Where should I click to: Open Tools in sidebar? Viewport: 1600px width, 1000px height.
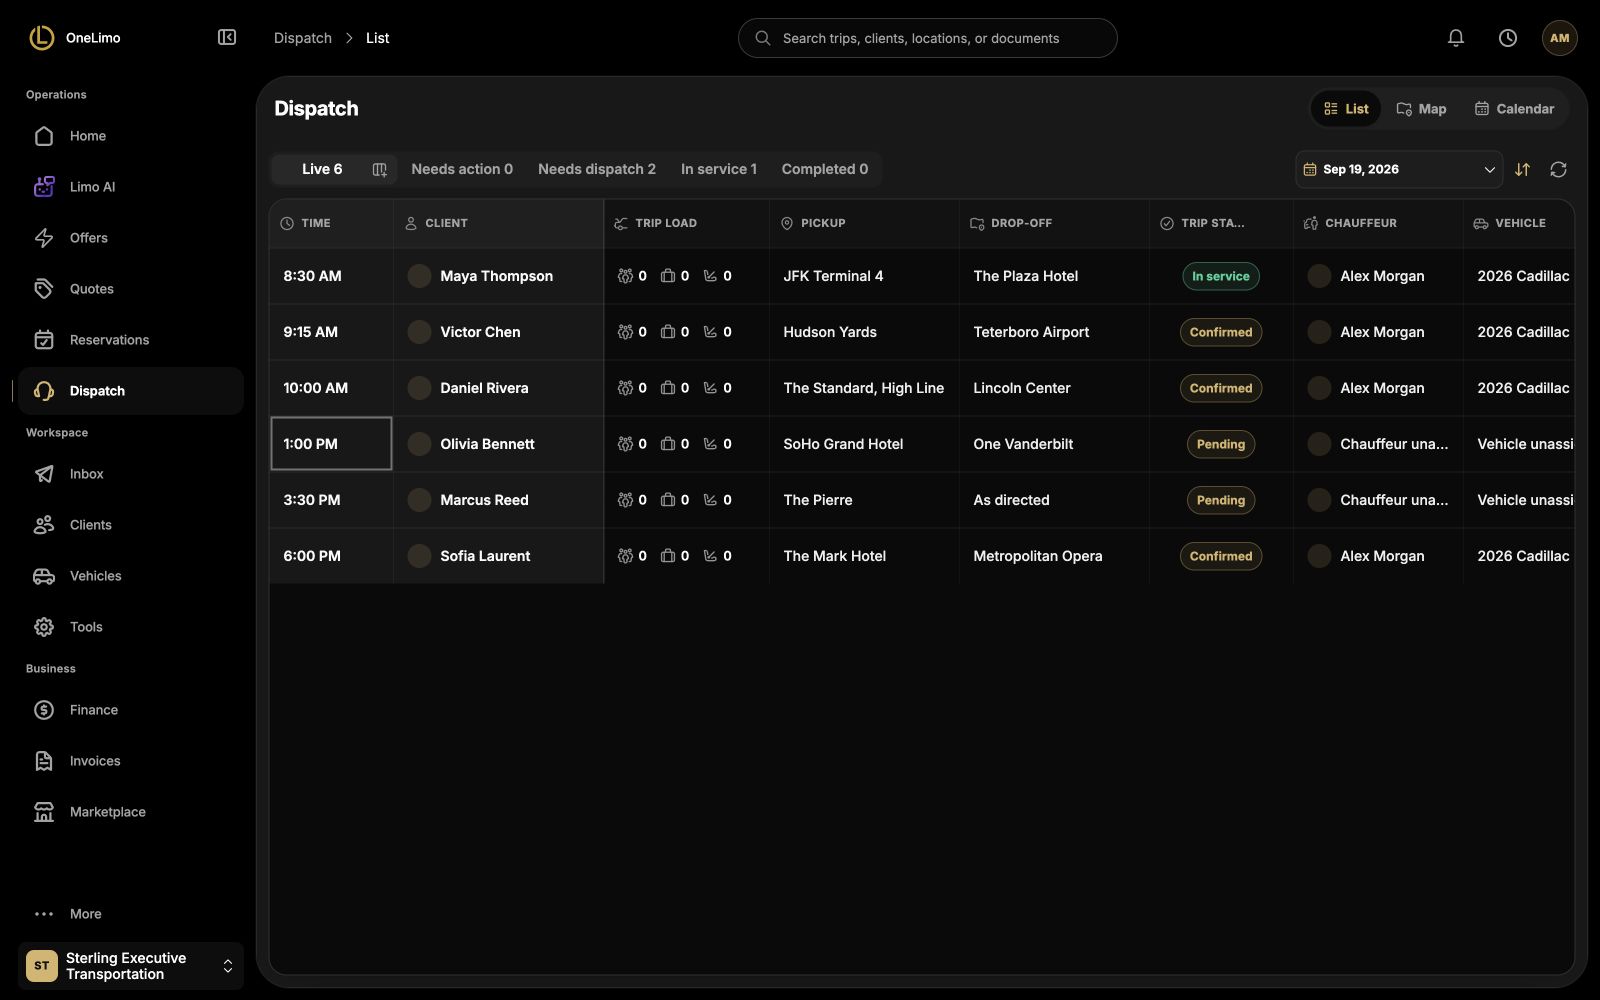pyautogui.click(x=130, y=627)
